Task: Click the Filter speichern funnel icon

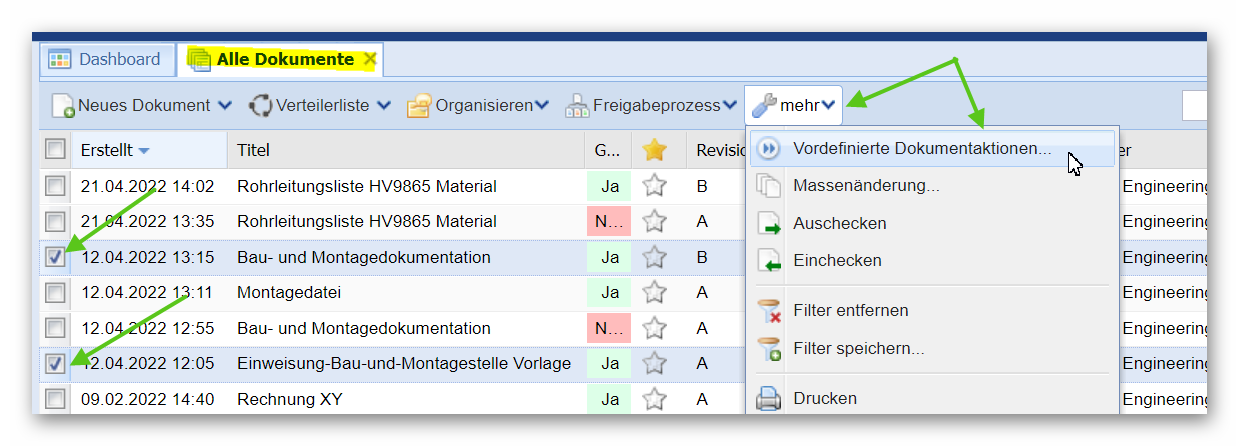Action: 768,349
